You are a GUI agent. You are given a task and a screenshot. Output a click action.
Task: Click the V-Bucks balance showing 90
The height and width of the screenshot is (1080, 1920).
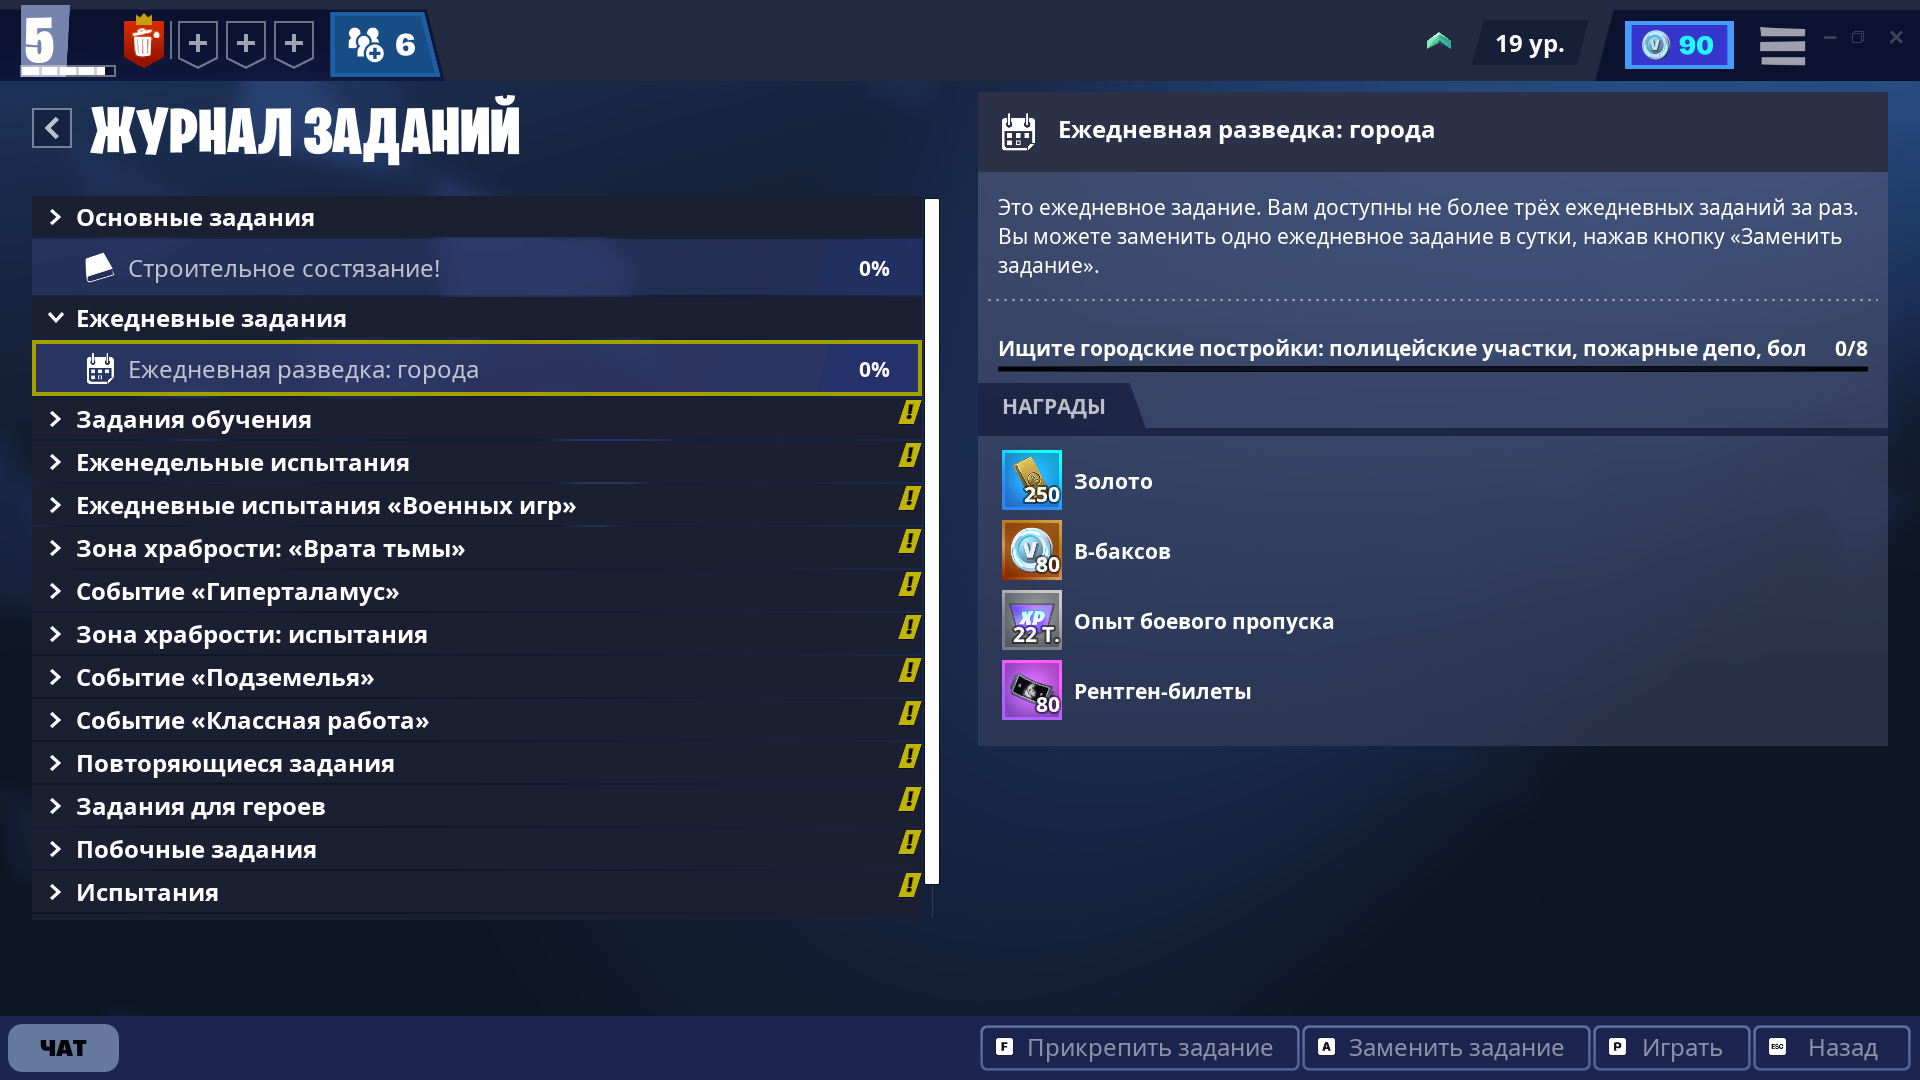[x=1679, y=45]
